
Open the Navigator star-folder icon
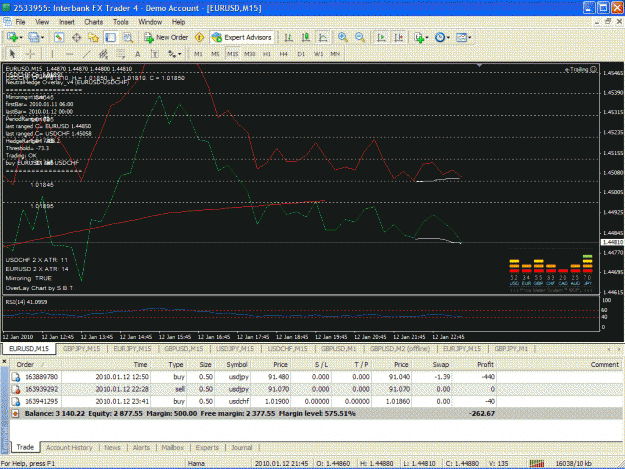pyautogui.click(x=94, y=37)
